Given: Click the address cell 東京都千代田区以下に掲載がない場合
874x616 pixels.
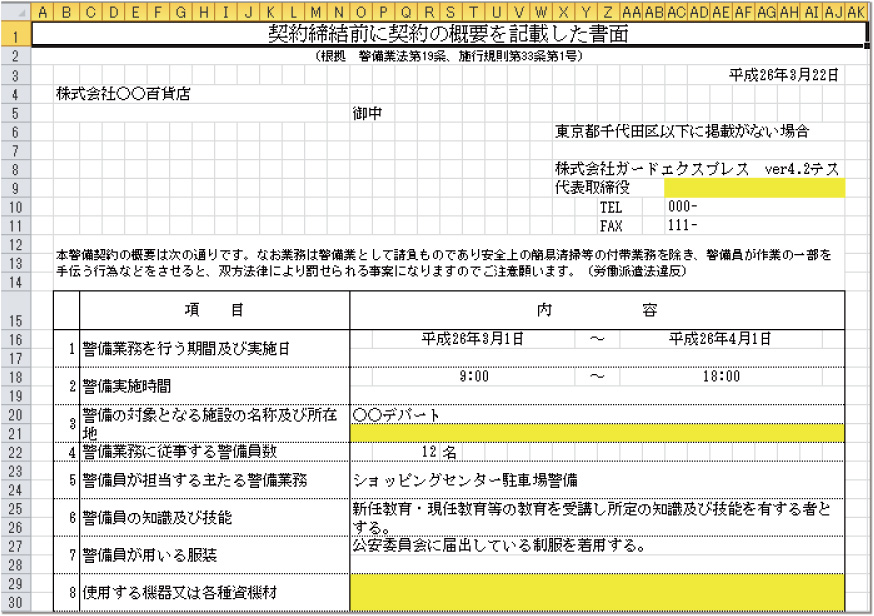Looking at the screenshot, I should (682, 132).
